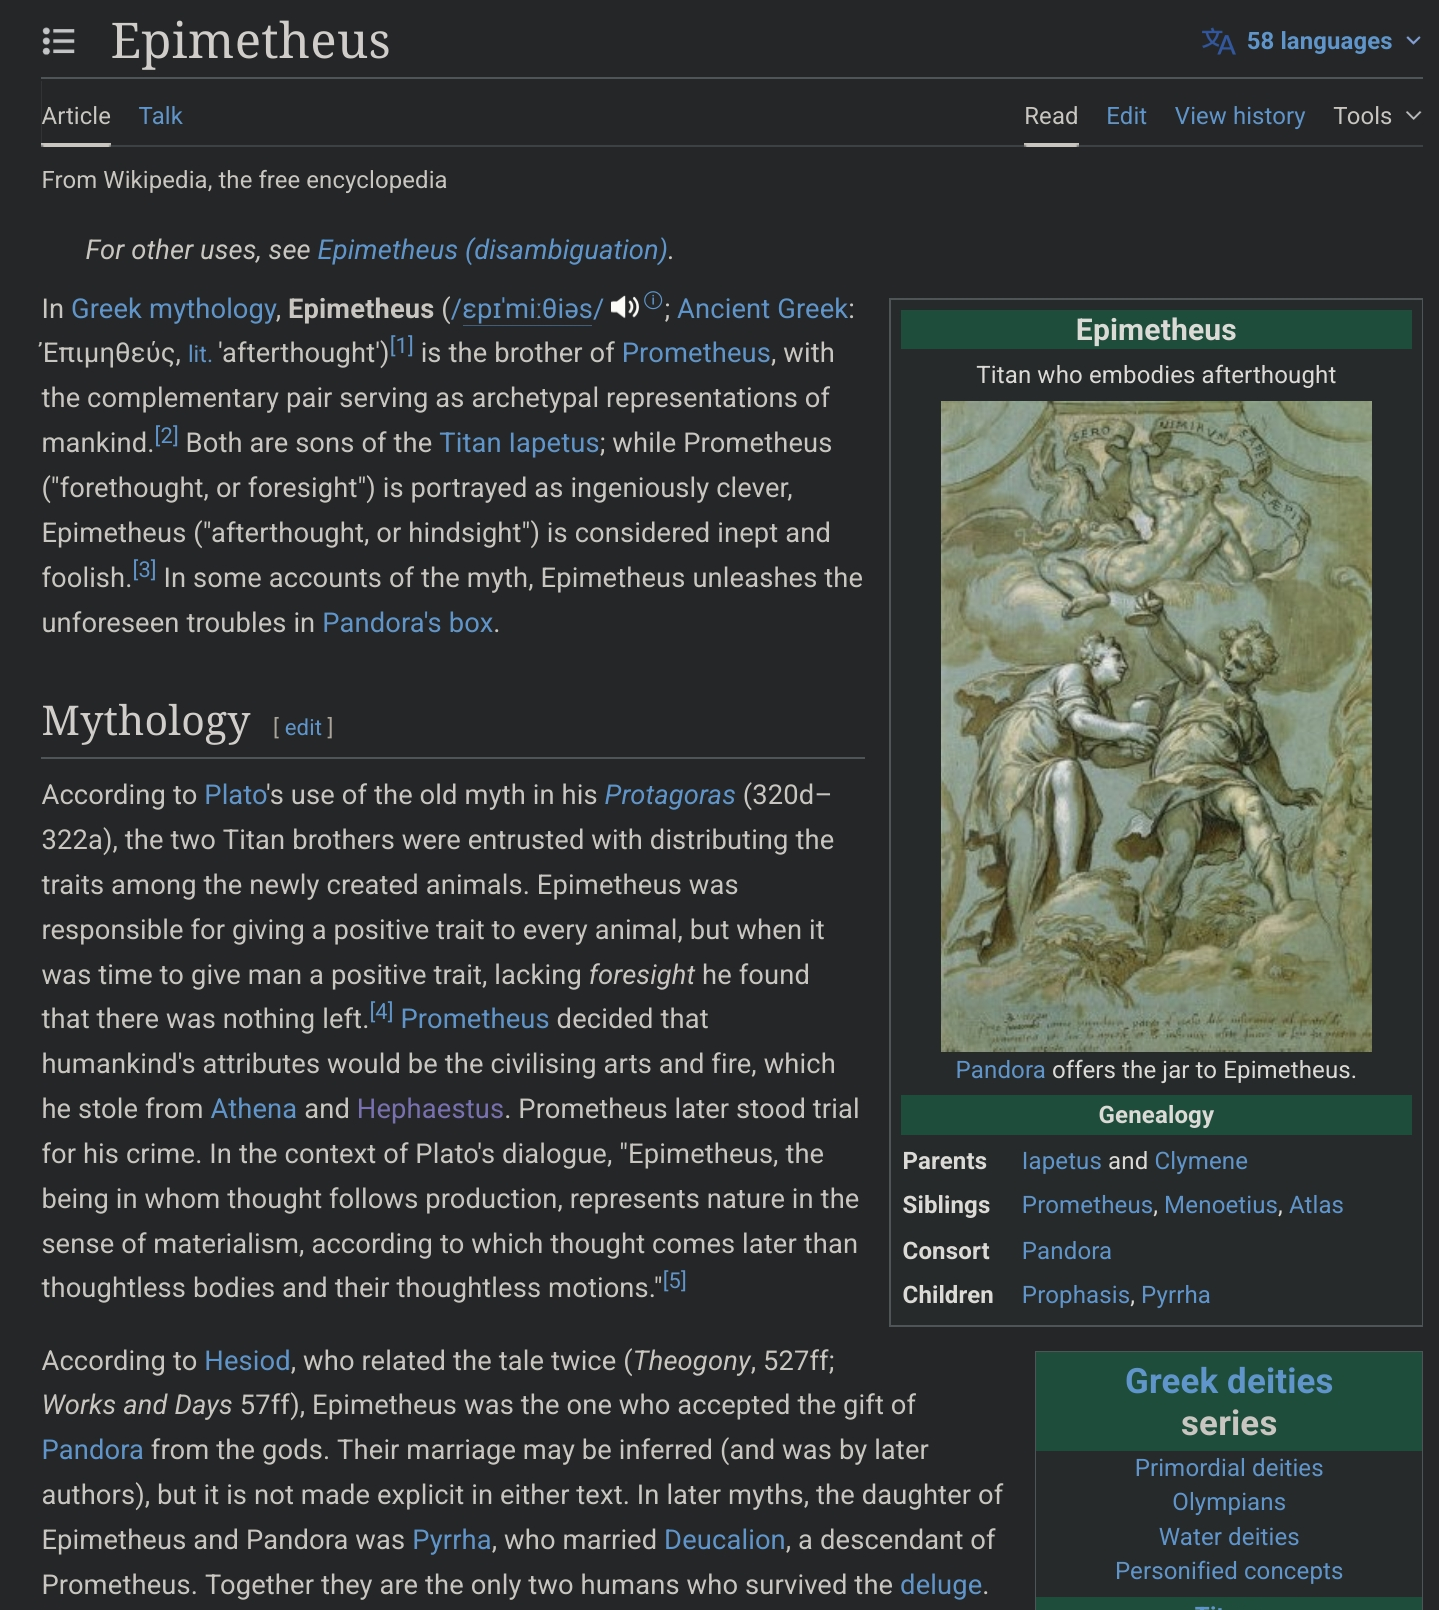Open the Plato link
Screen dimensions: 1439x1610
(236, 795)
